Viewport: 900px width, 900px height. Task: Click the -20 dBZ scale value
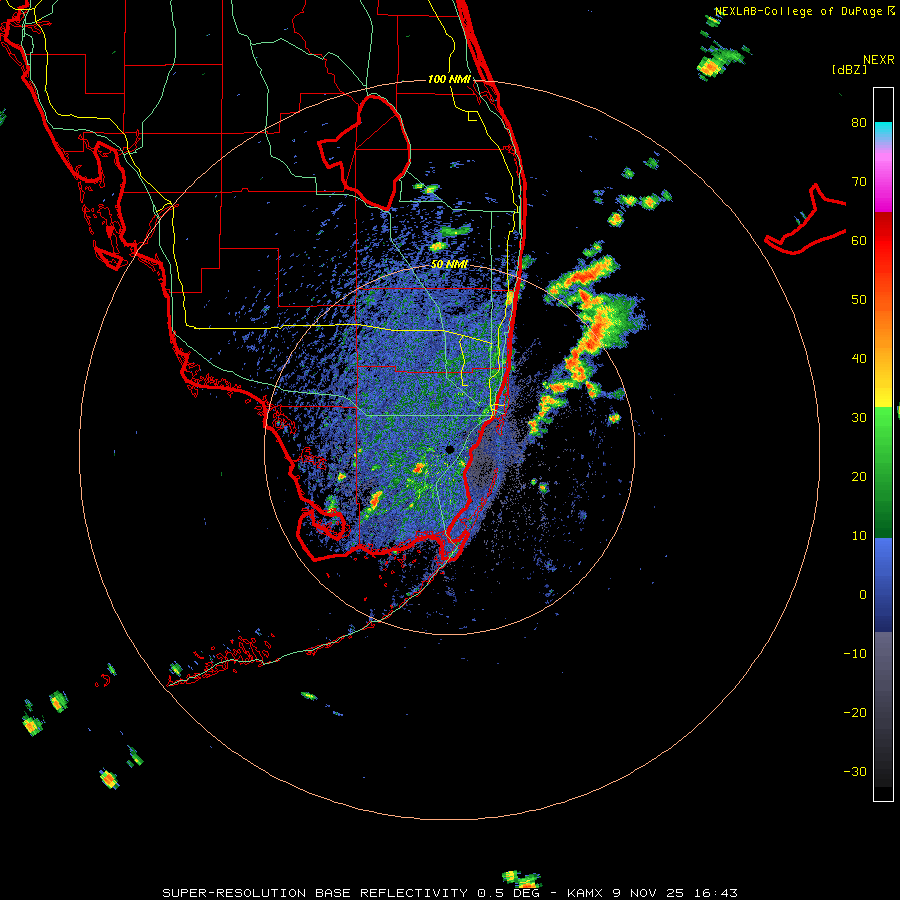(855, 713)
